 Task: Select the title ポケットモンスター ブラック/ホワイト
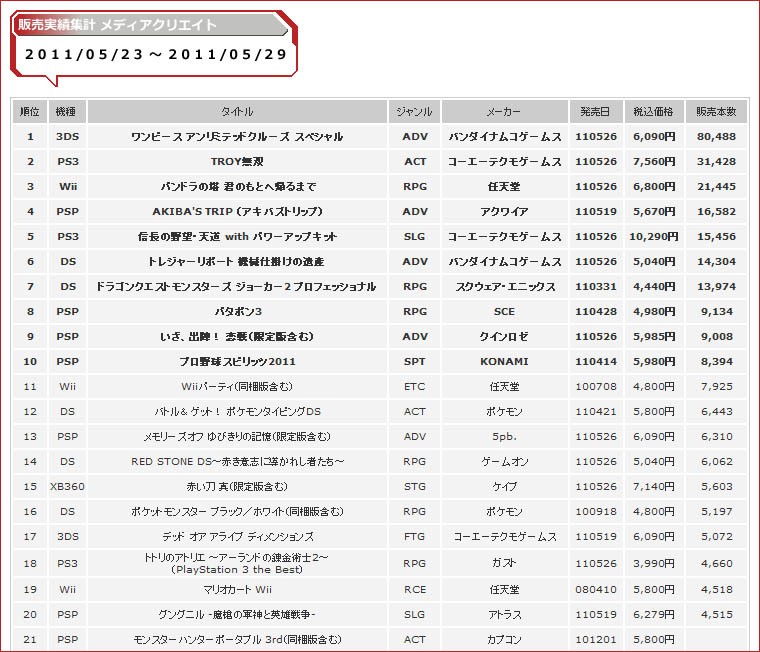click(x=237, y=511)
